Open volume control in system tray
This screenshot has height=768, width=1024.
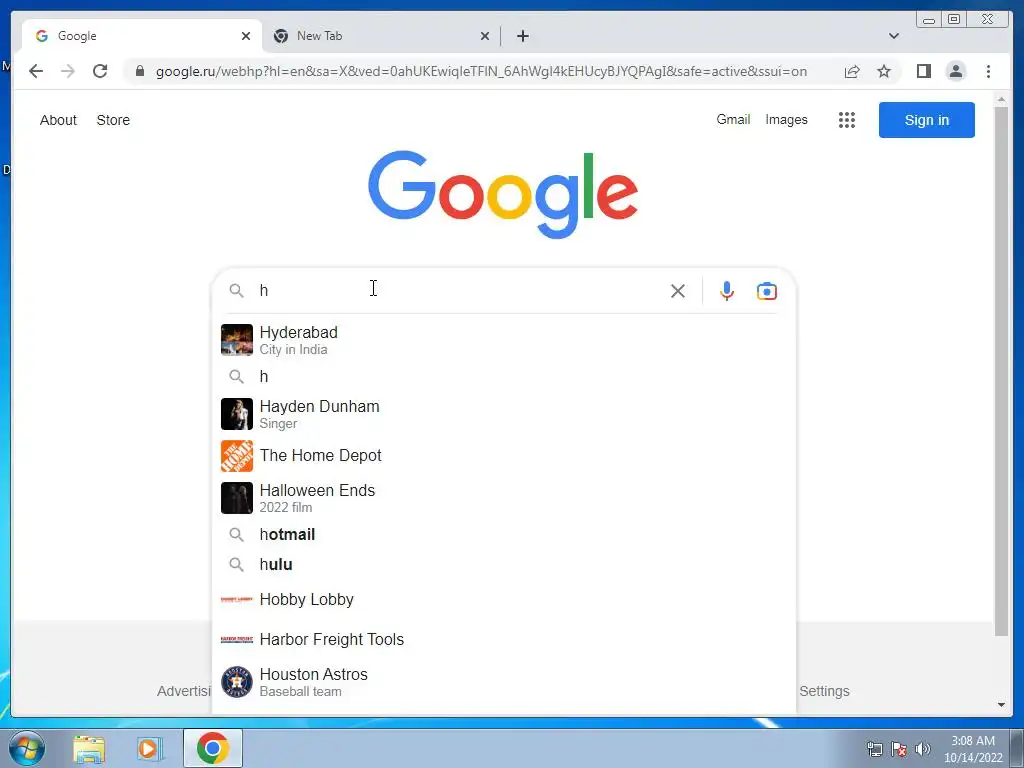coord(923,749)
